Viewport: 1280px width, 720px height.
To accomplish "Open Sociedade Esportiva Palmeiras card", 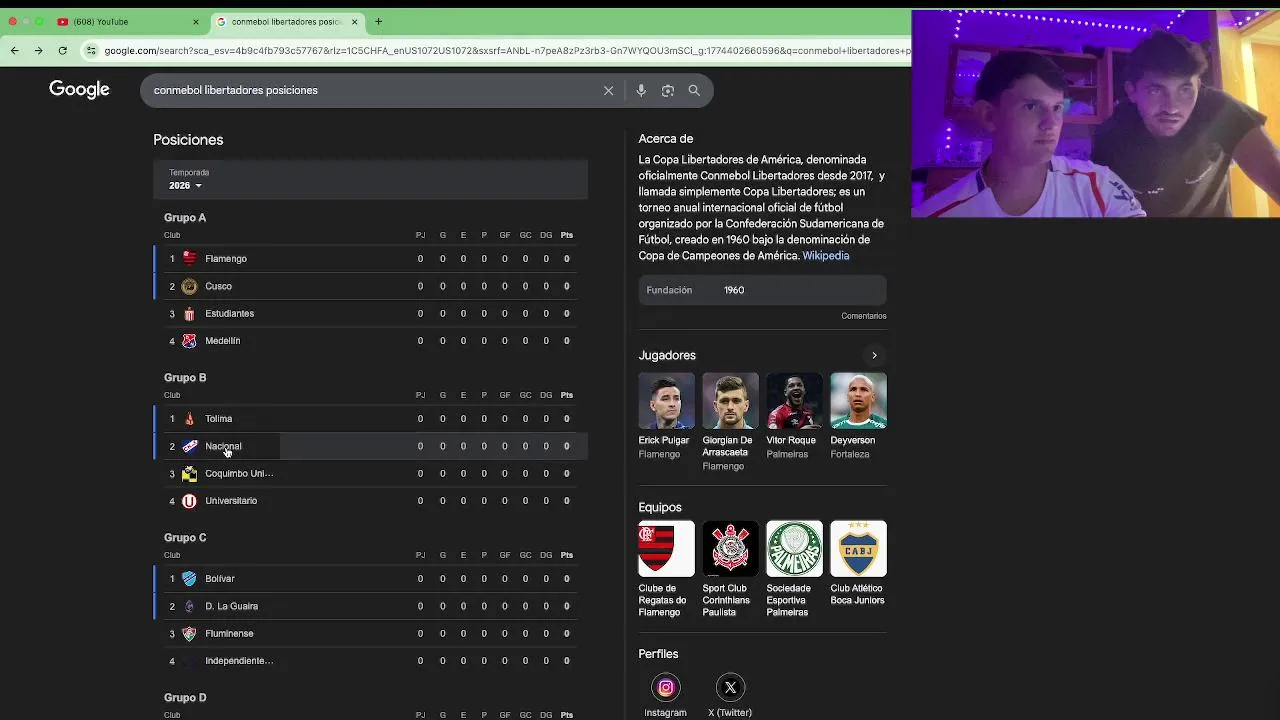I will (794, 569).
